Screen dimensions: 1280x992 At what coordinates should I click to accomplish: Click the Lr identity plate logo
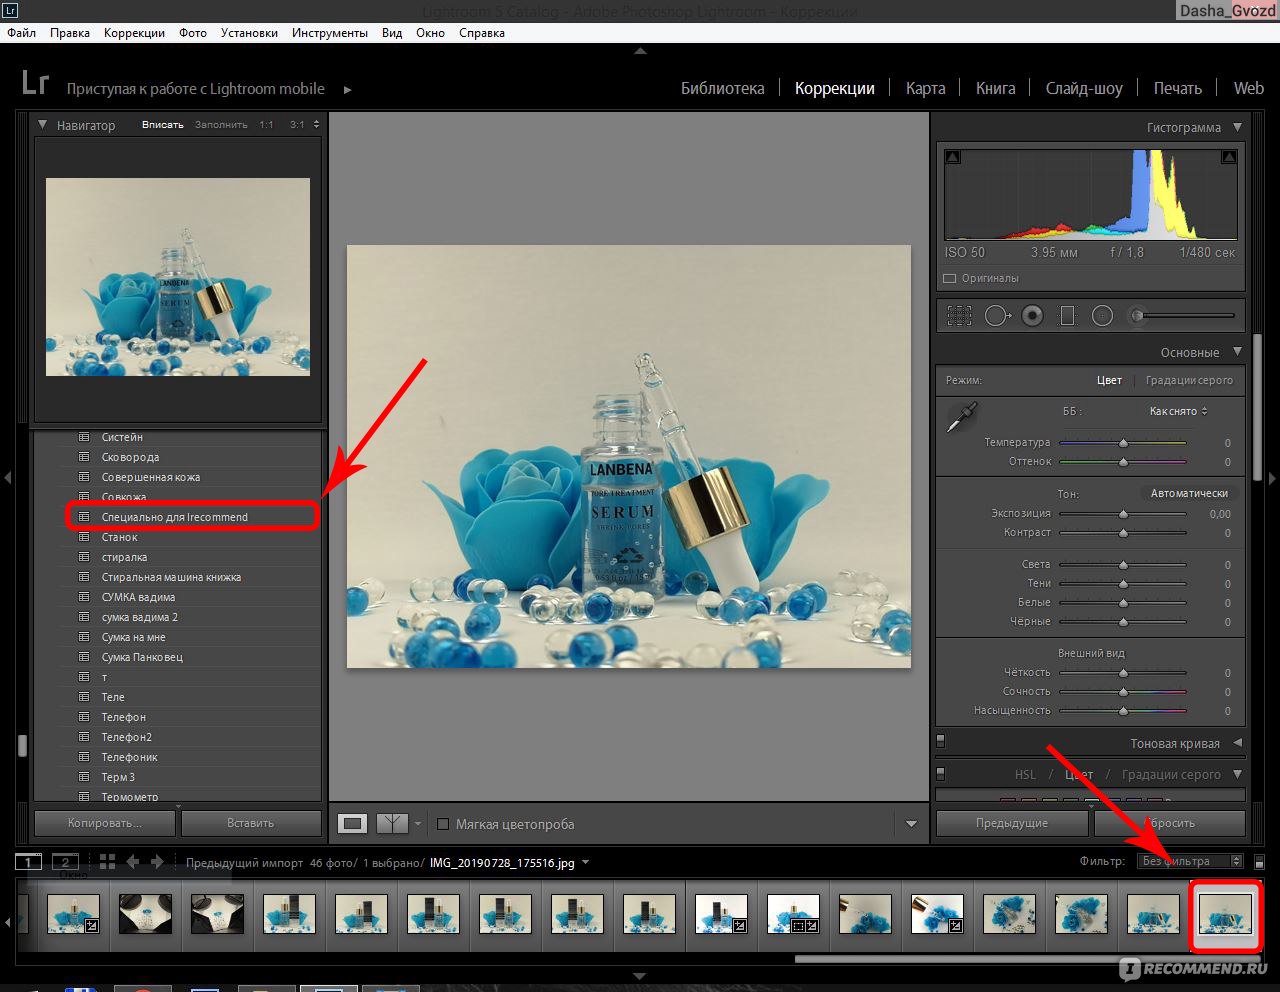tap(35, 83)
